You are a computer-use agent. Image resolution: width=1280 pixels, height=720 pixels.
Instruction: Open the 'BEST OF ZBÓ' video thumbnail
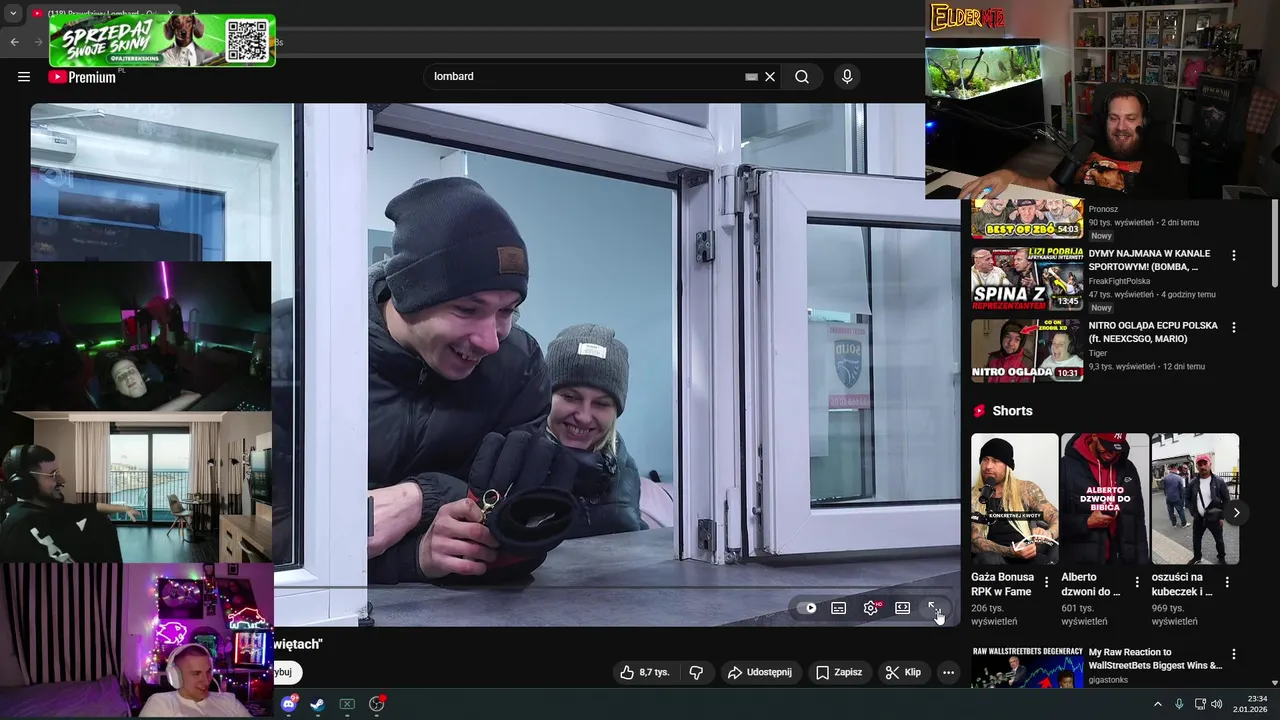[1027, 218]
